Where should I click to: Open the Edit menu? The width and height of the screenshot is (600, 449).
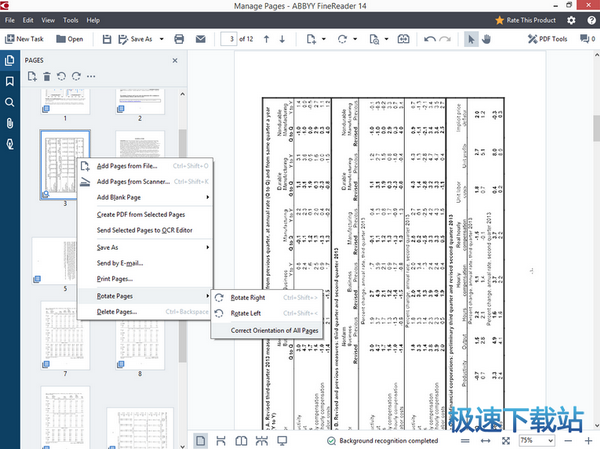[x=28, y=20]
